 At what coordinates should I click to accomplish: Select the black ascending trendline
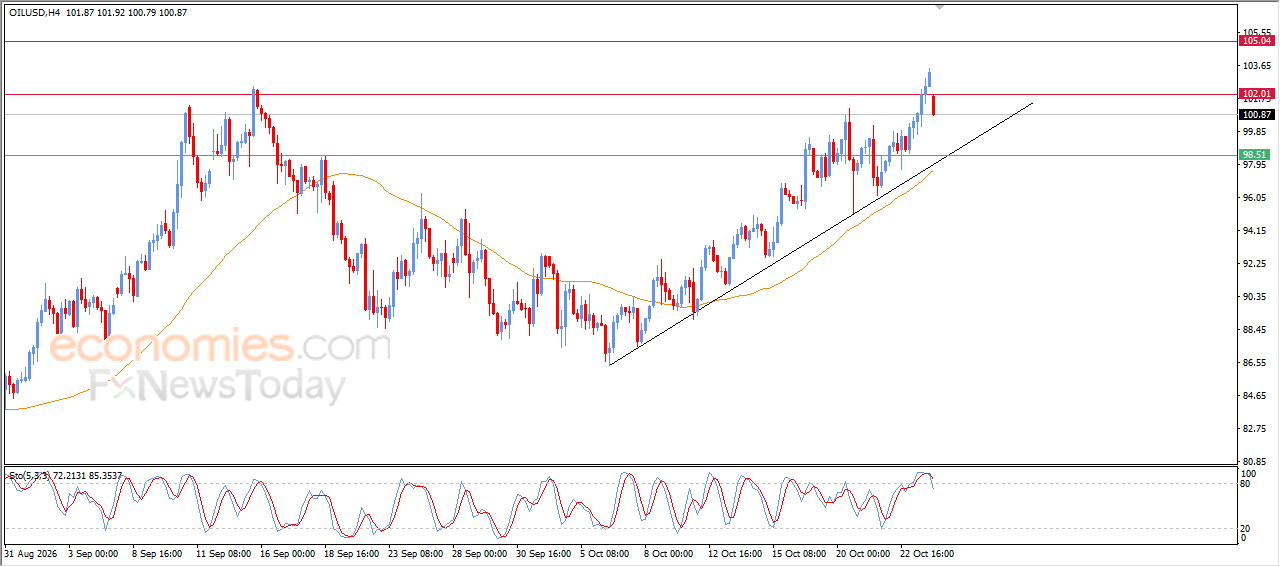coord(820,234)
